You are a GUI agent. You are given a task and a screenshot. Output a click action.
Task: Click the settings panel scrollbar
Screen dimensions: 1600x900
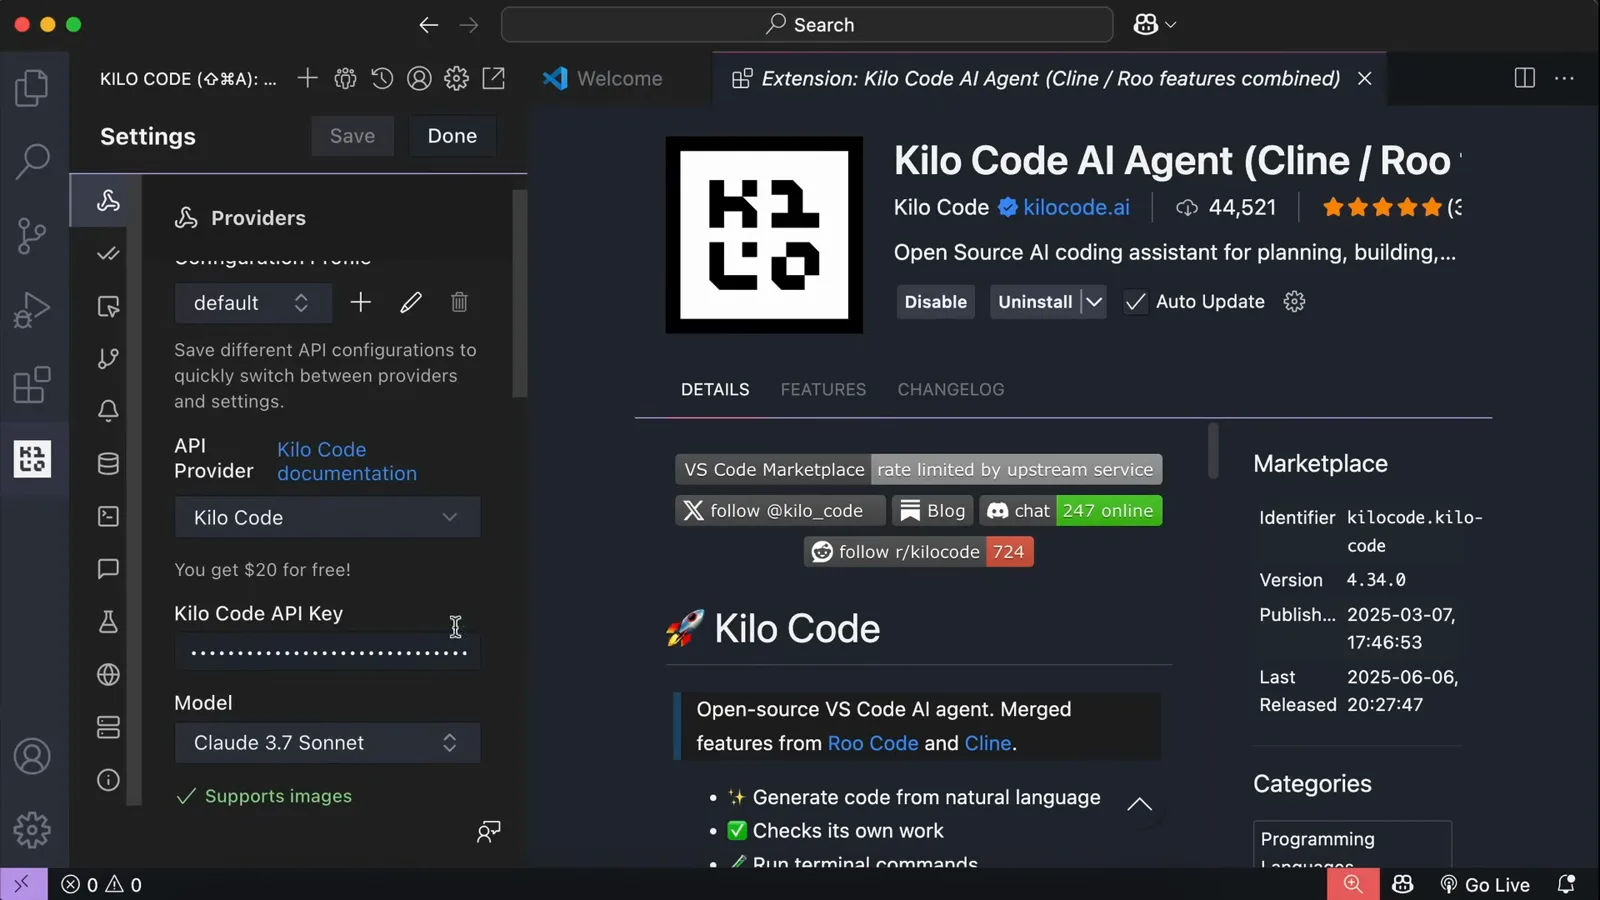pyautogui.click(x=519, y=295)
